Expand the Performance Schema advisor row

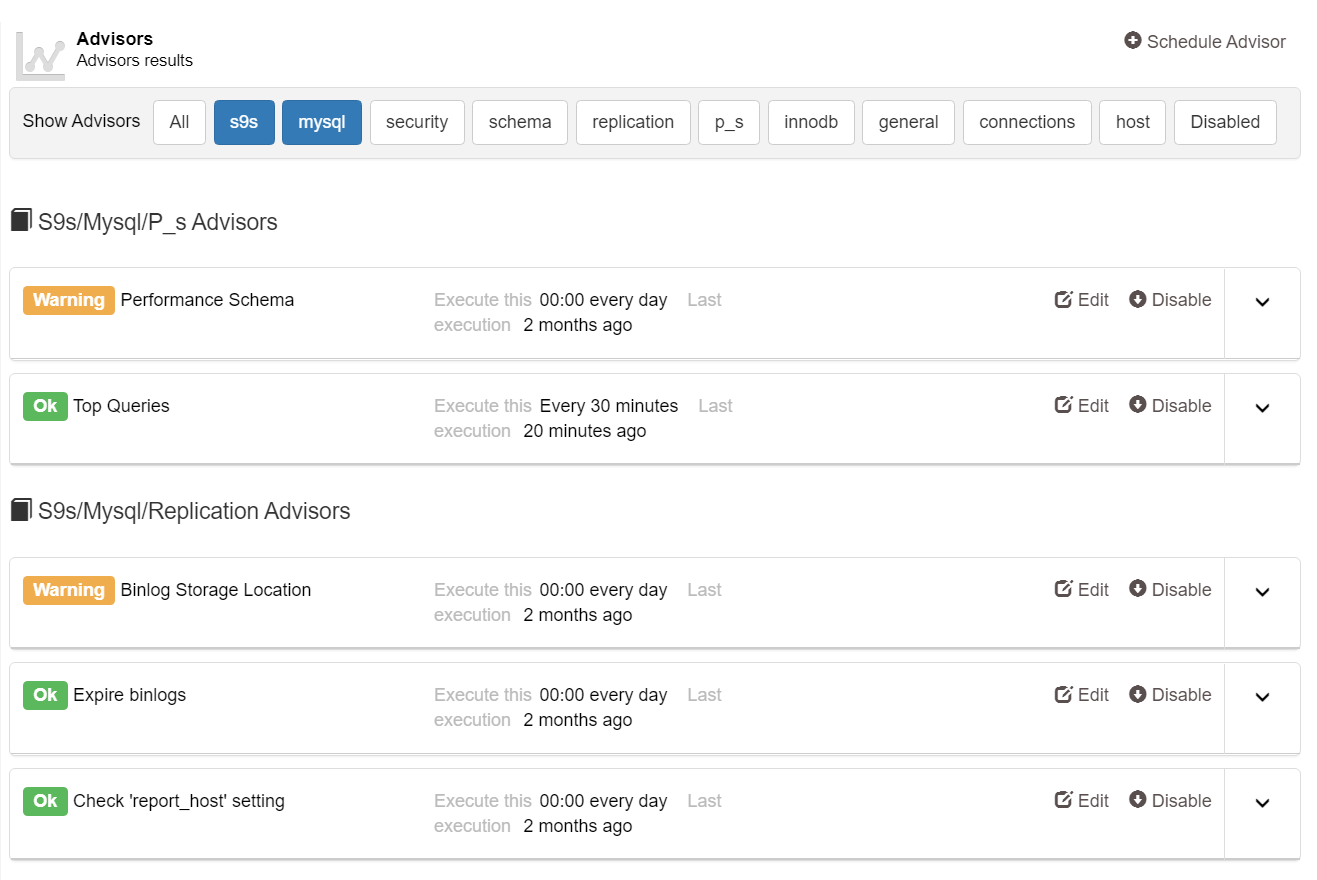coord(1262,302)
